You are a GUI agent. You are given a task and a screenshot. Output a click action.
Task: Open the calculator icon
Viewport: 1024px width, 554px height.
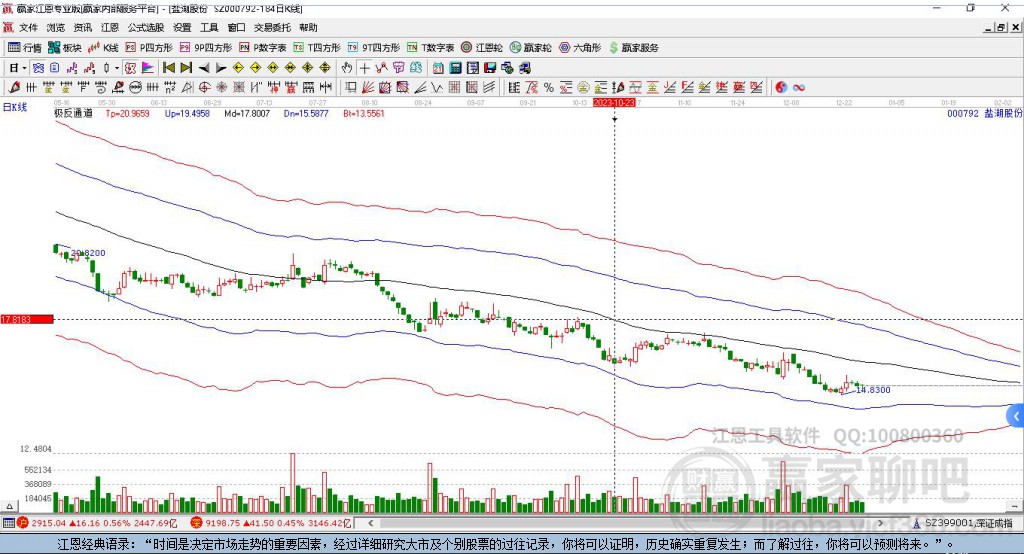456,68
